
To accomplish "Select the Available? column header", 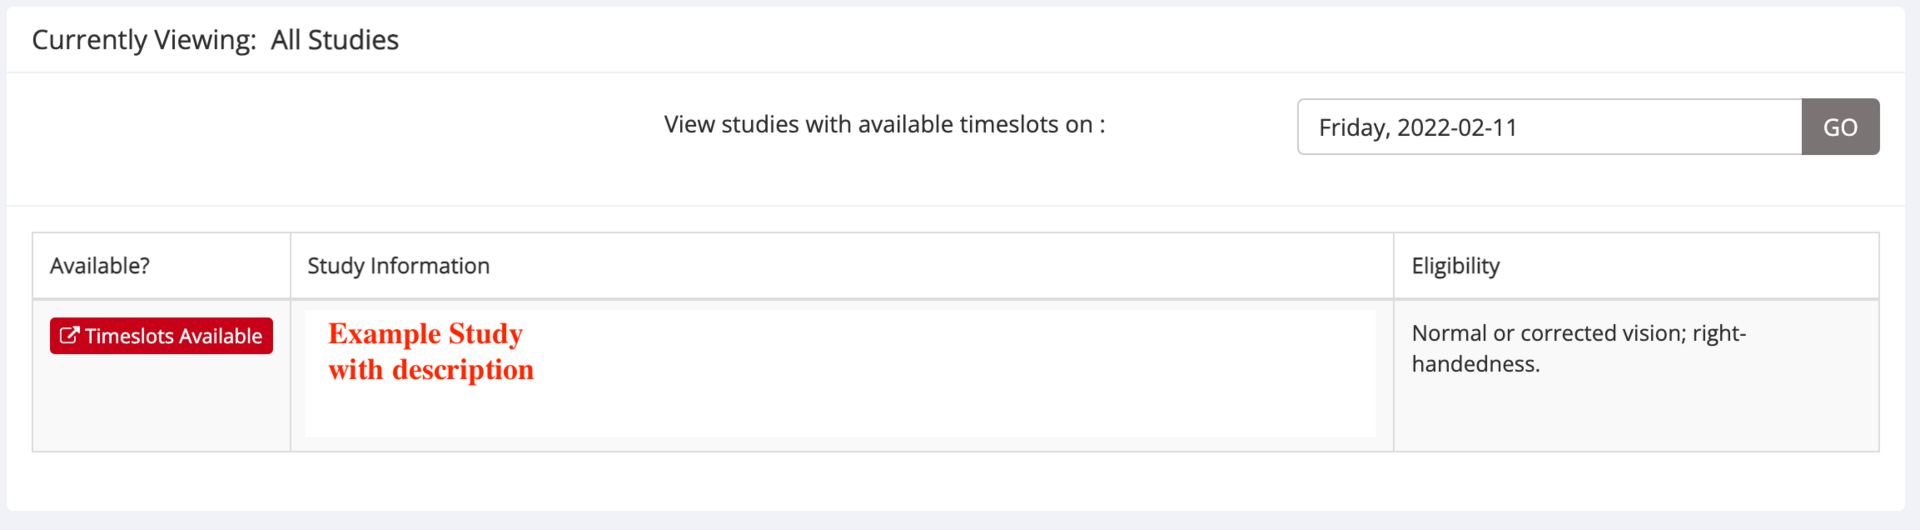I will coord(100,266).
